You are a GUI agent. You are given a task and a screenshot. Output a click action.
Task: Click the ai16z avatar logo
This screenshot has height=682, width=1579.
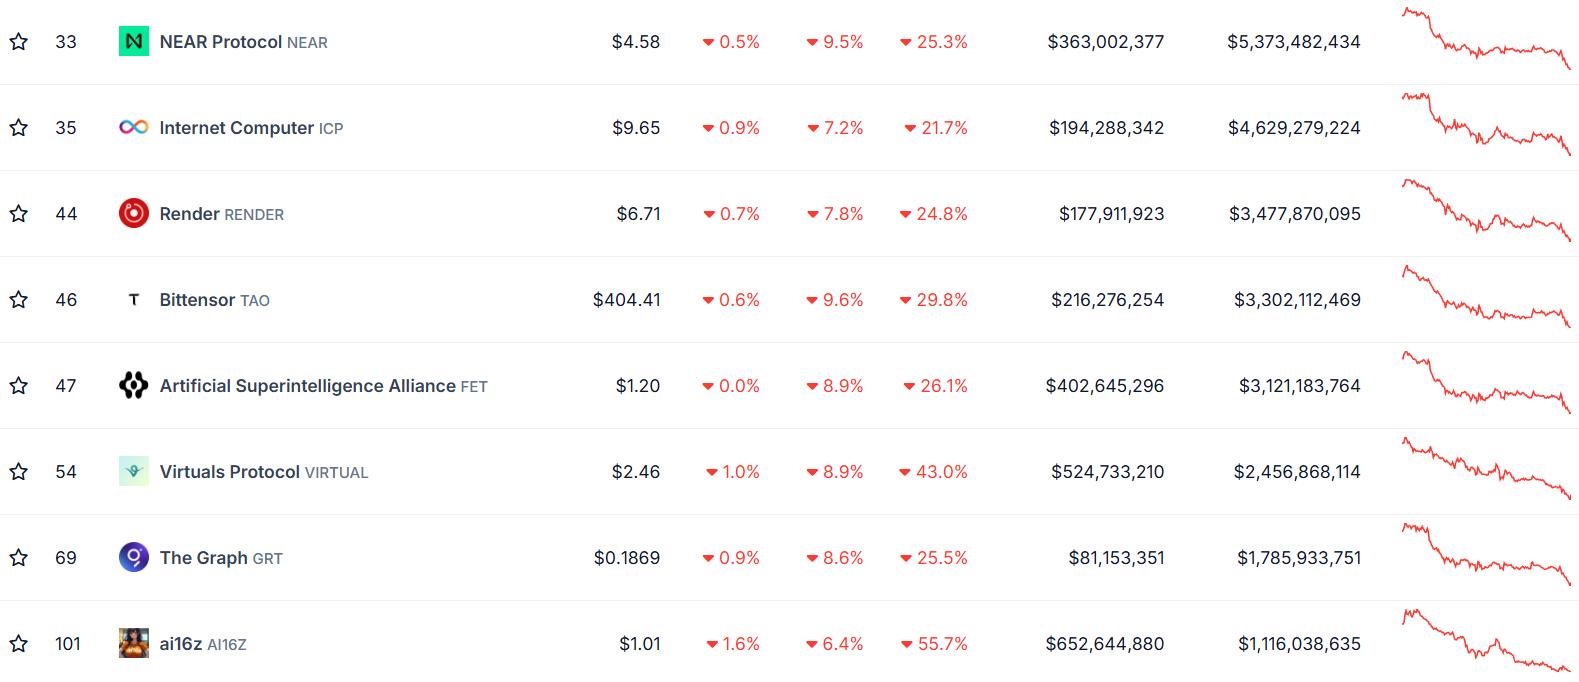134,644
